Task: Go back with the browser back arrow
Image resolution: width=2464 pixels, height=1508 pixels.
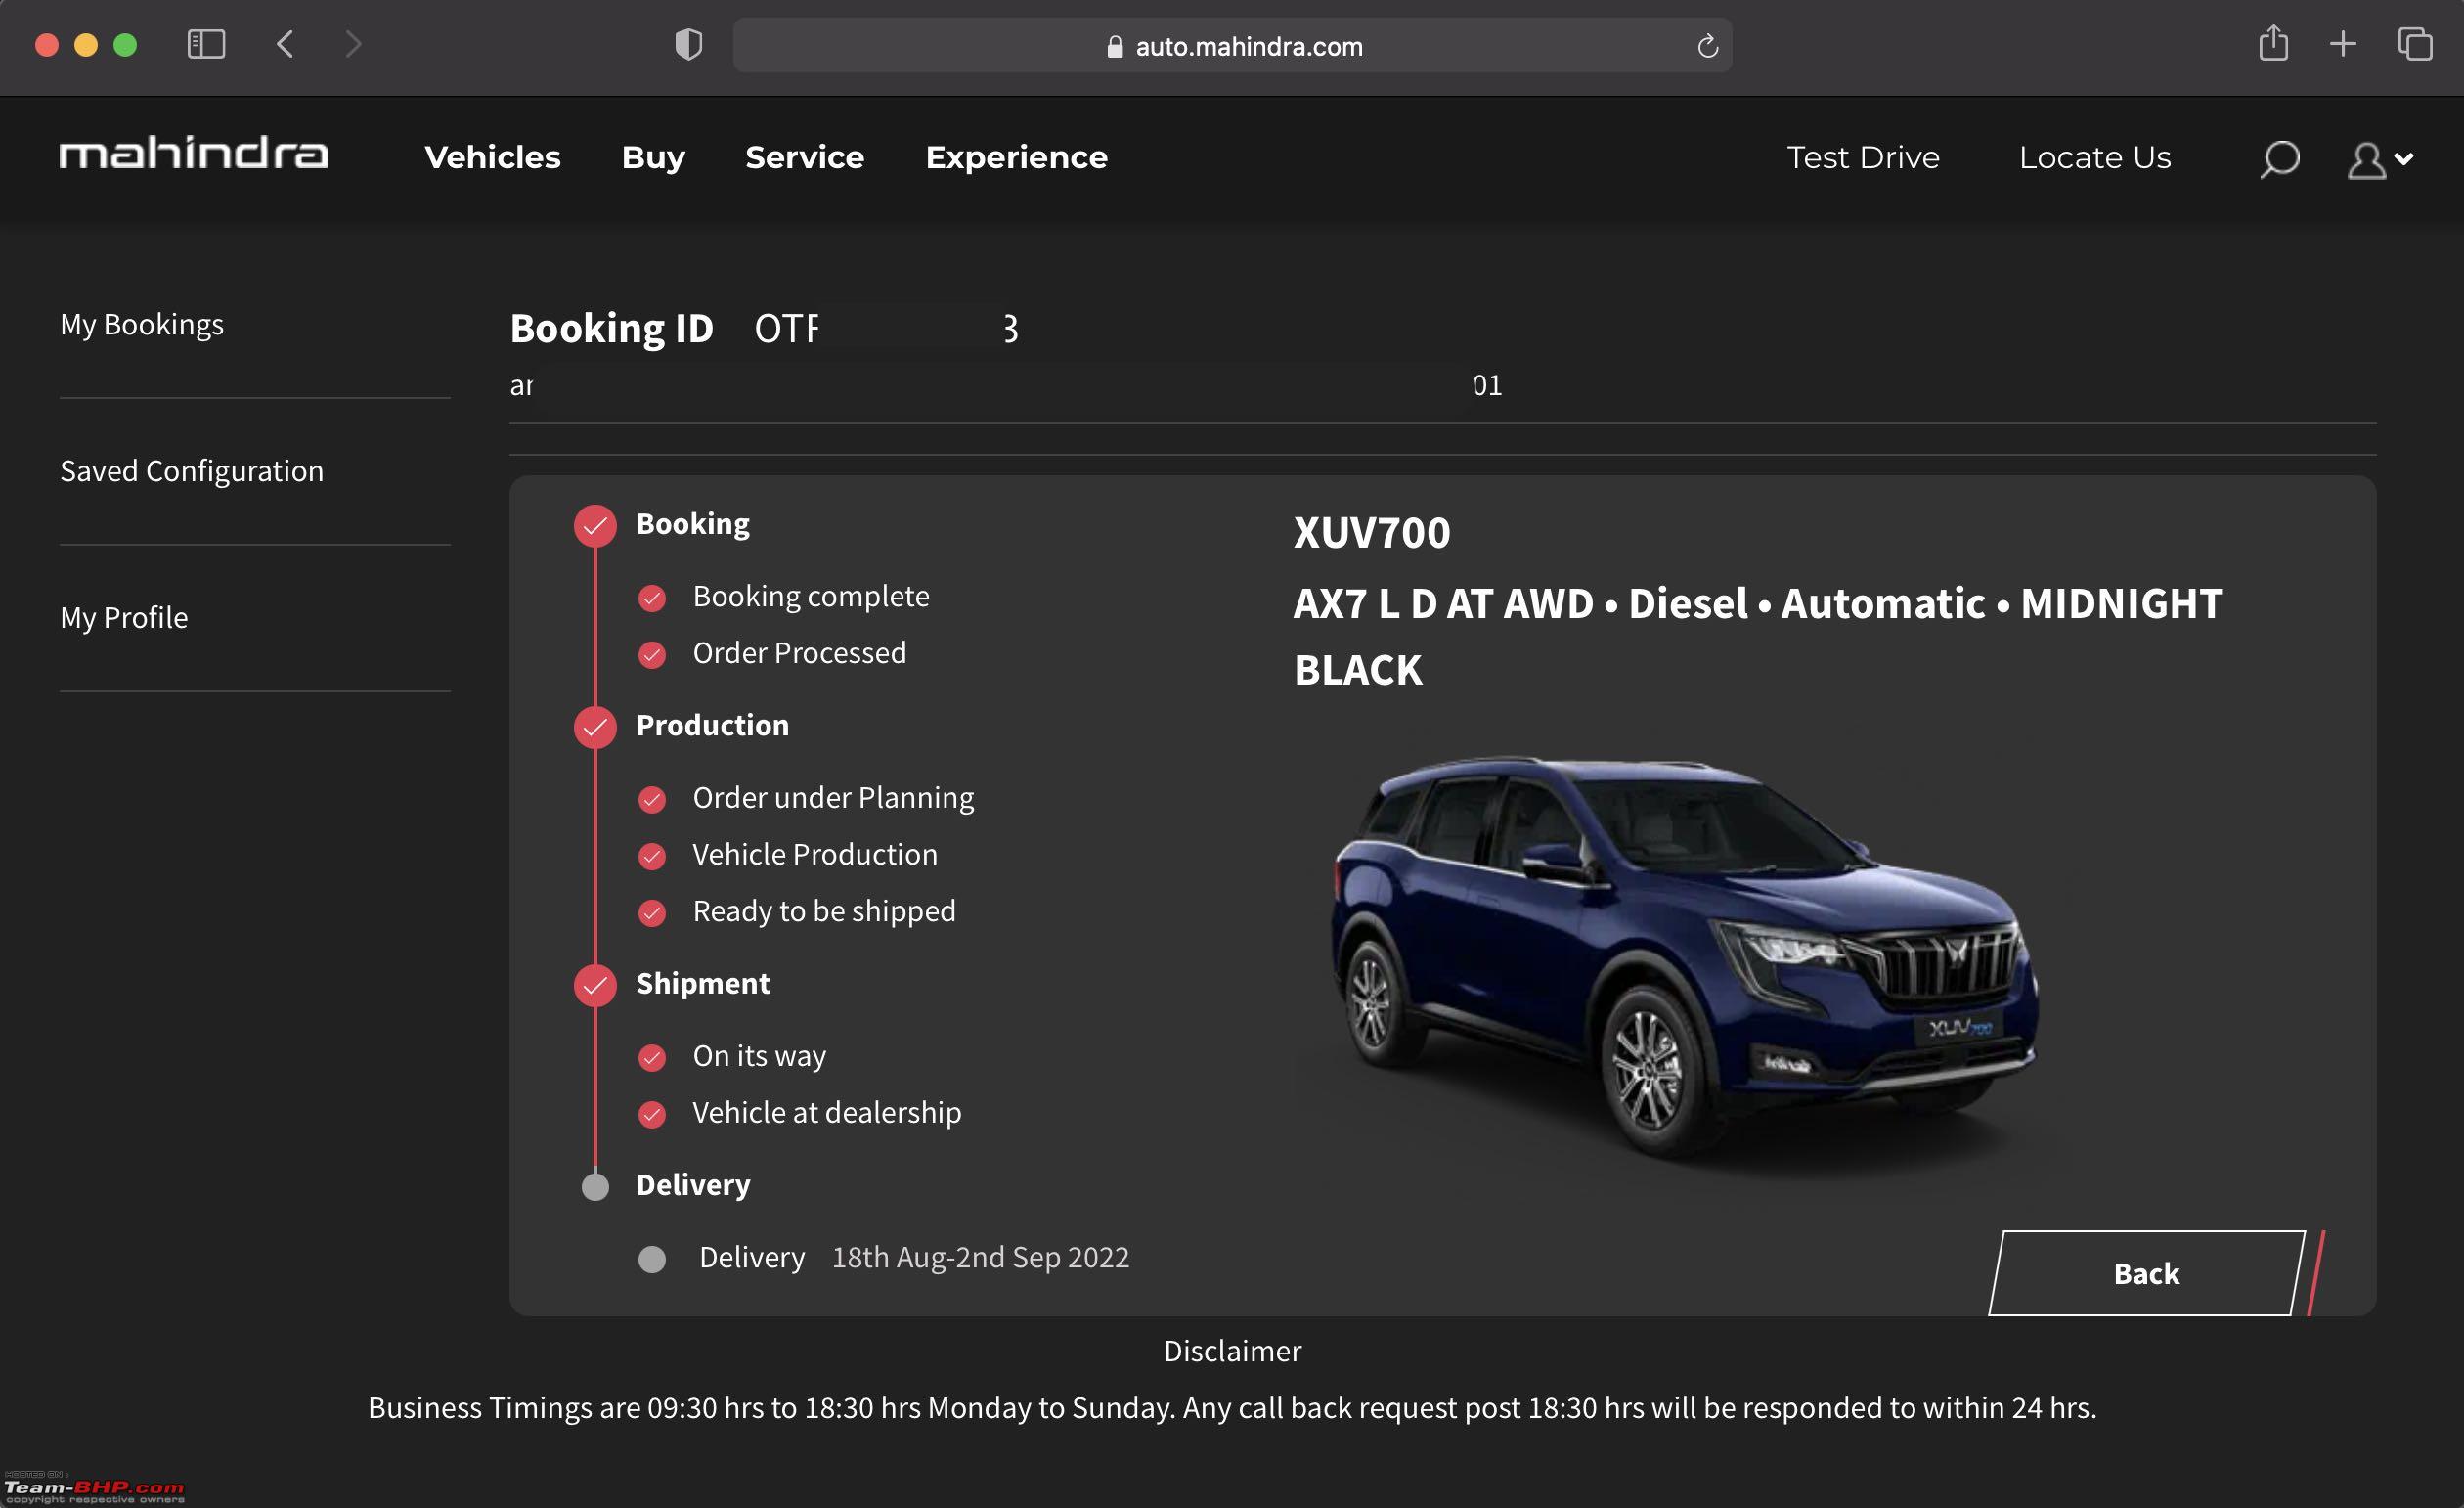Action: click(x=285, y=44)
